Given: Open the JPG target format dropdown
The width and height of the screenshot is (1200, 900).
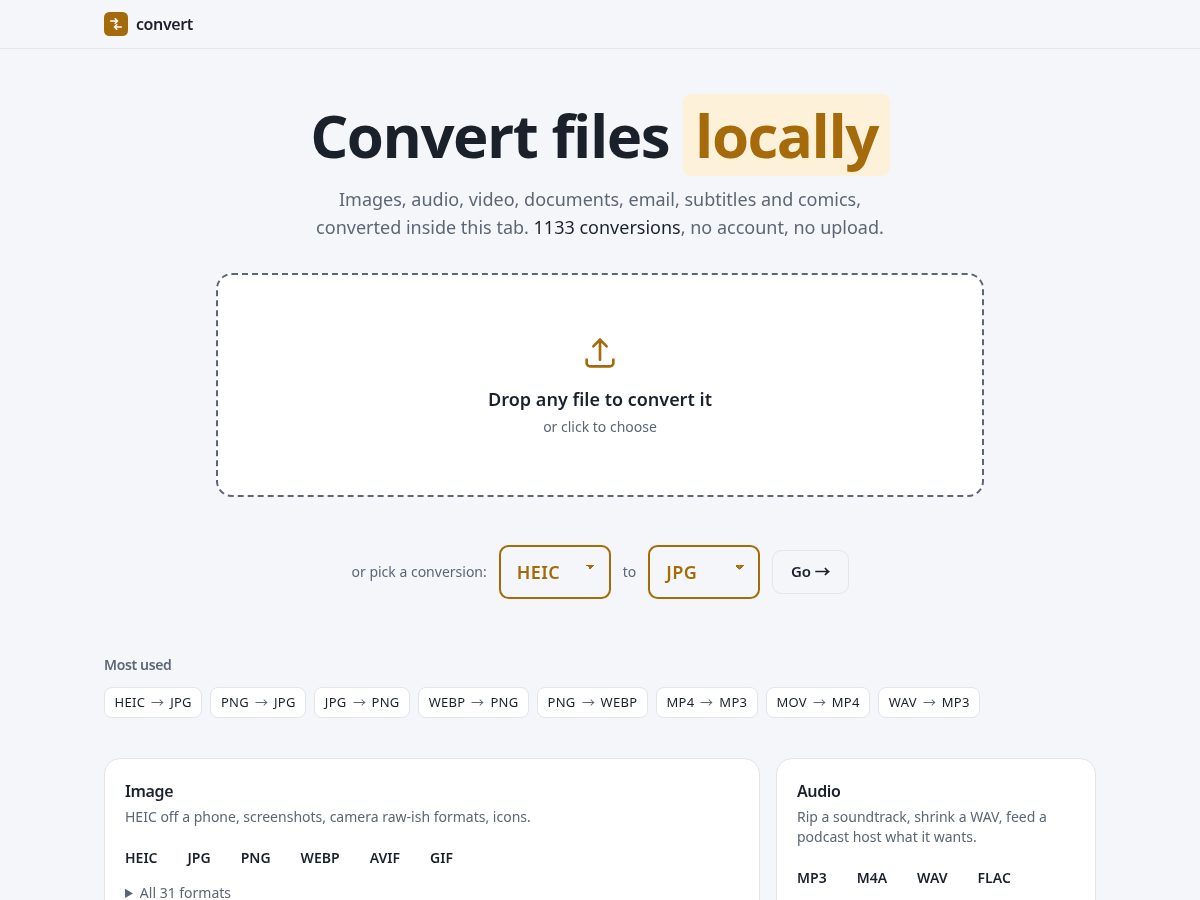Looking at the screenshot, I should 704,572.
